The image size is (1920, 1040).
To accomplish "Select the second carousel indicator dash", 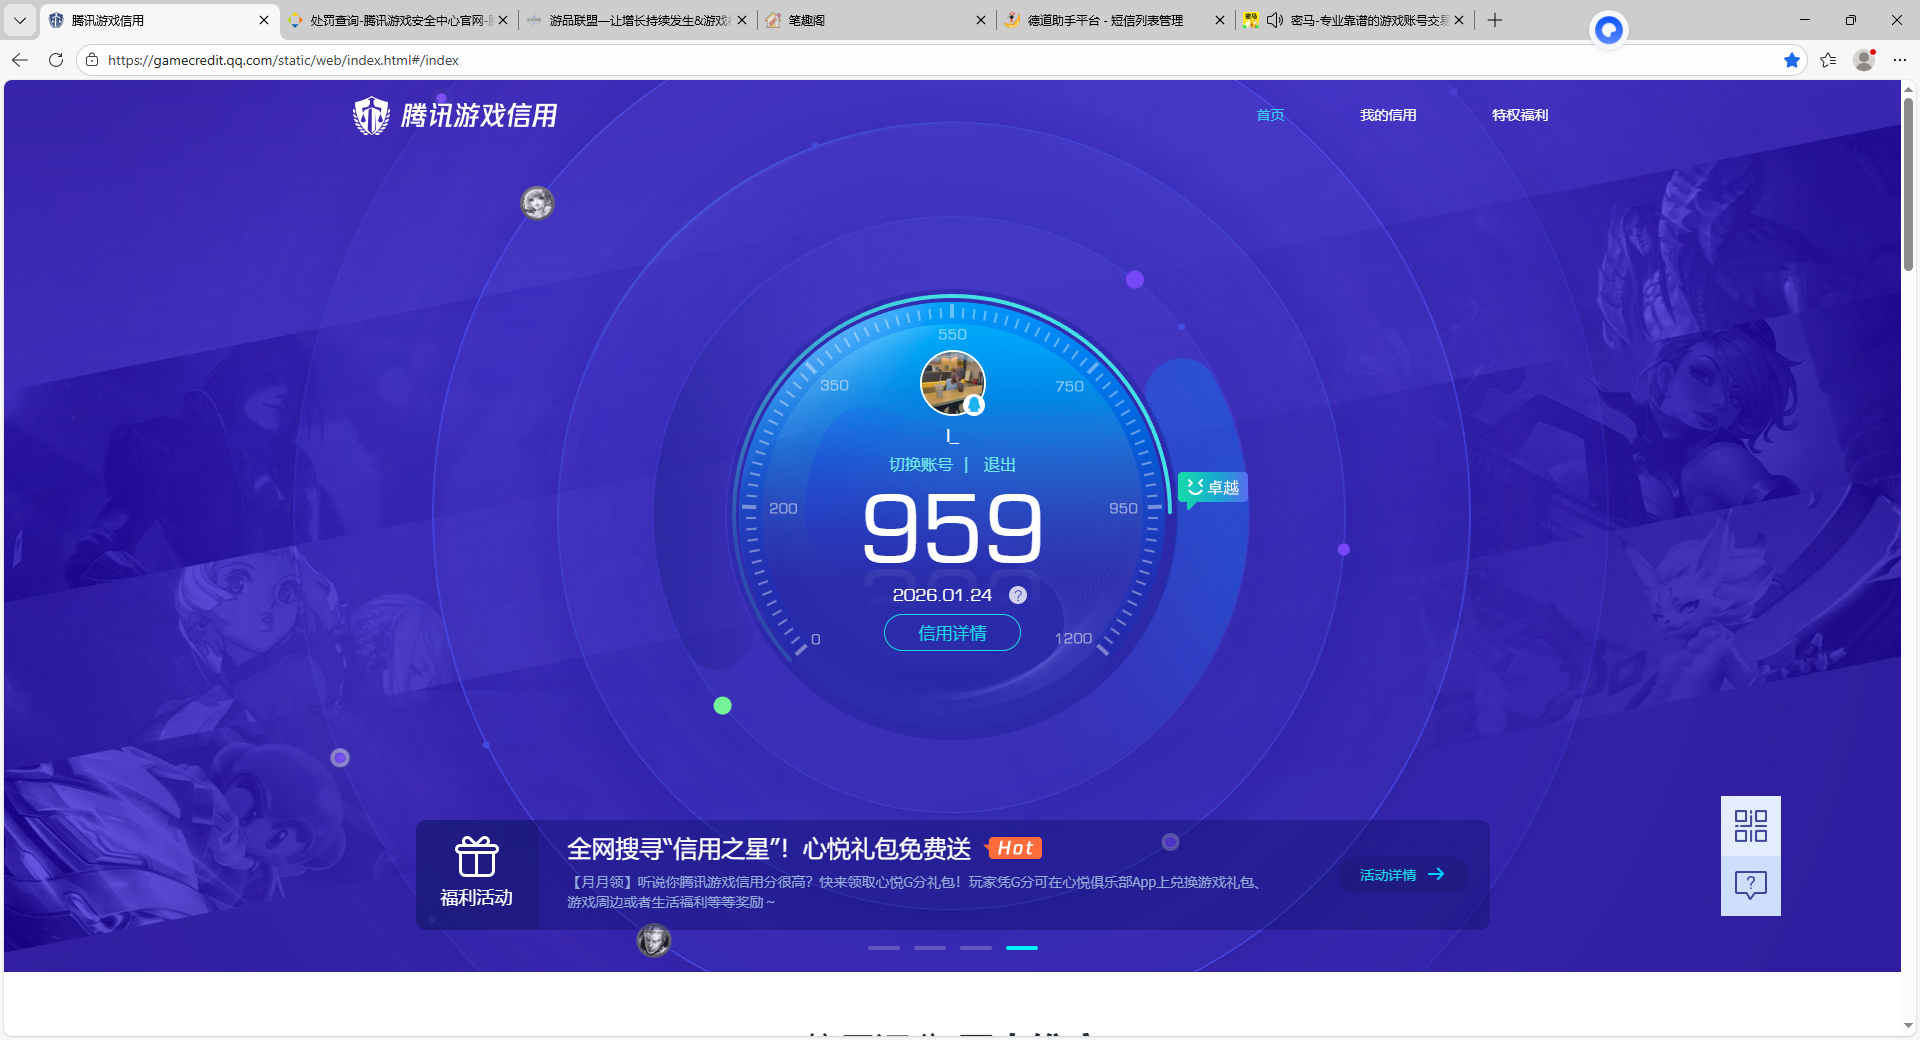I will (929, 947).
